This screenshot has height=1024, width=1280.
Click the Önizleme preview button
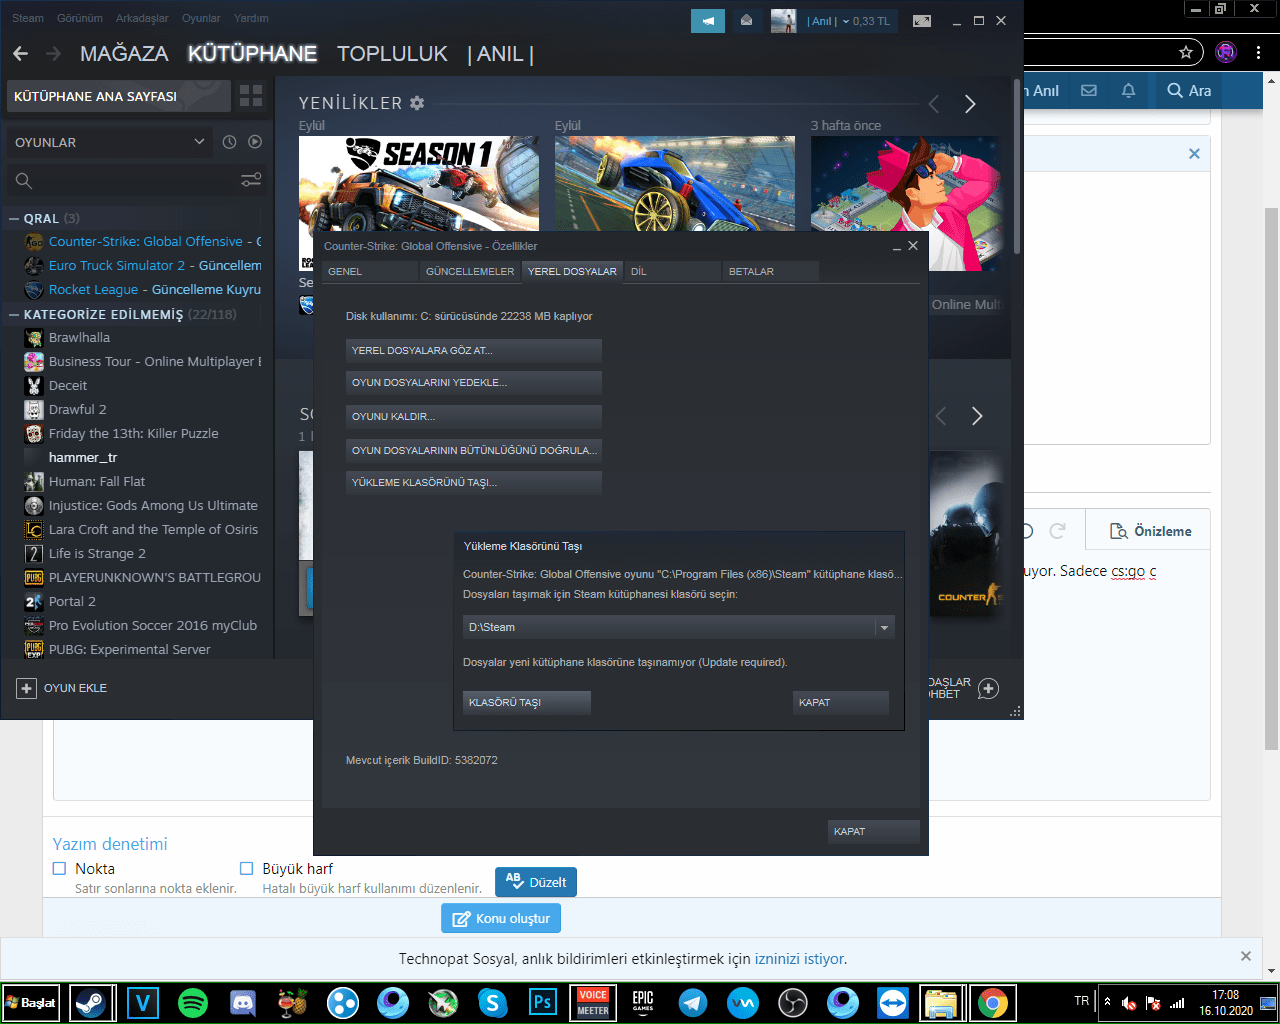1151,531
